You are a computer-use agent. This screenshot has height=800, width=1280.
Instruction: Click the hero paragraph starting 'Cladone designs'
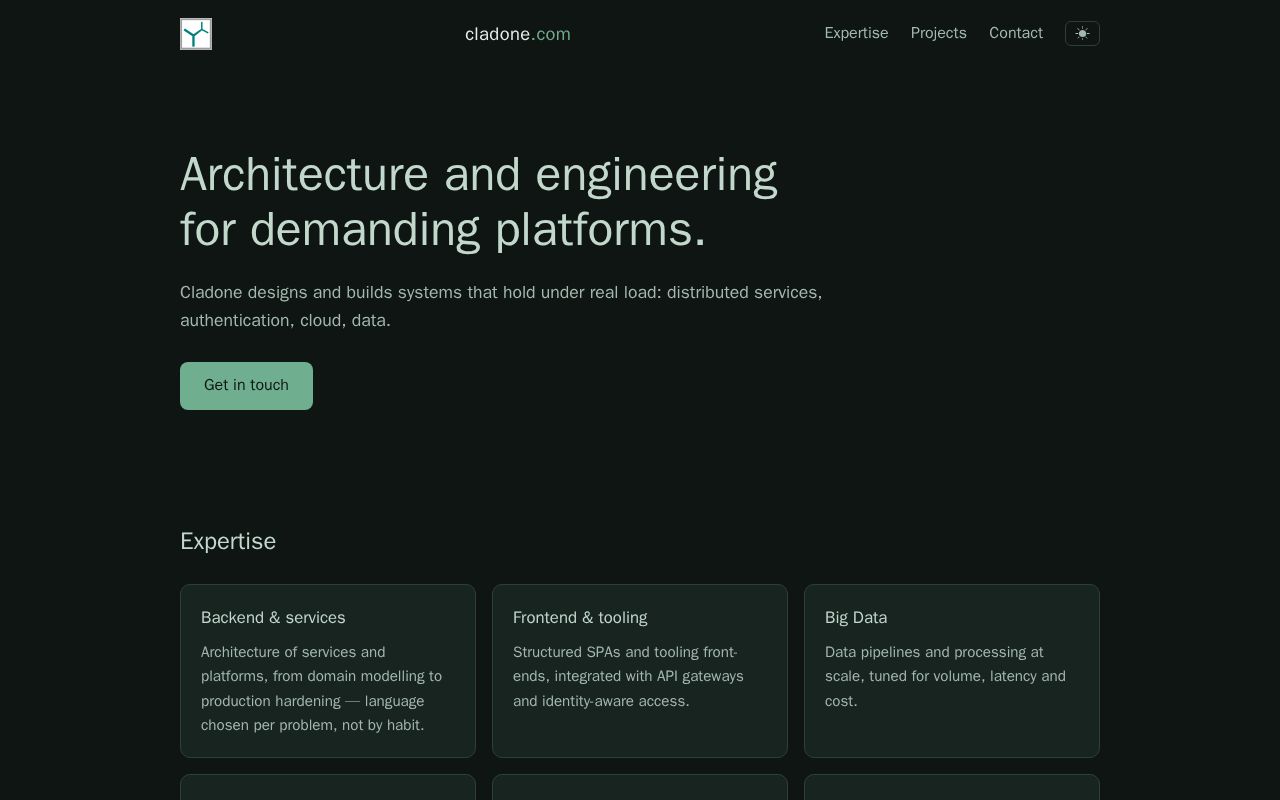(501, 306)
